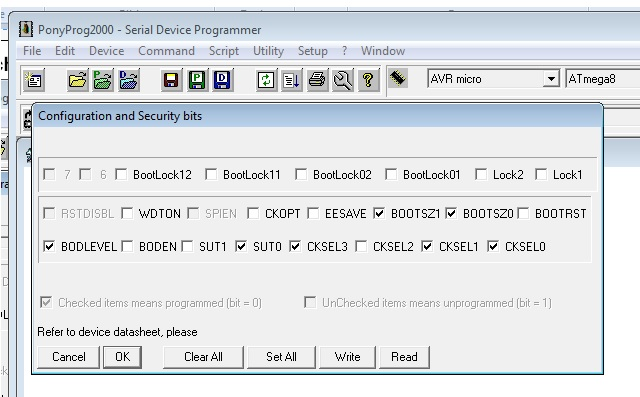Click the Read button

[404, 357]
